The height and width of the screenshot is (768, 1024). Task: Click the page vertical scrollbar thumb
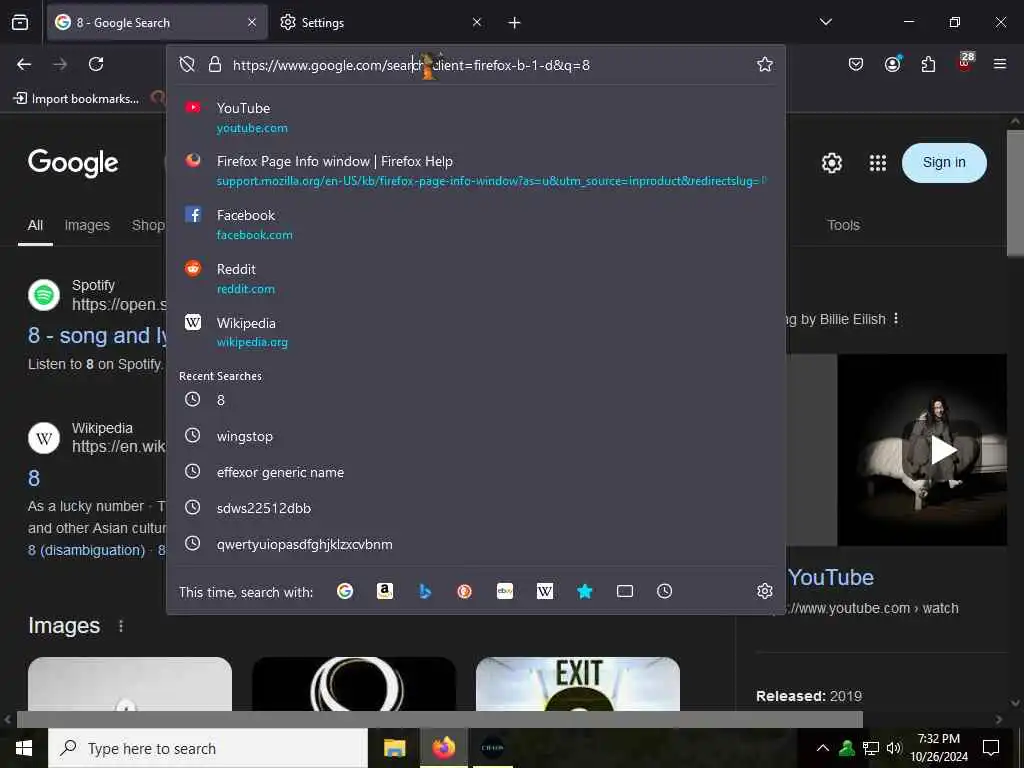tap(1015, 193)
